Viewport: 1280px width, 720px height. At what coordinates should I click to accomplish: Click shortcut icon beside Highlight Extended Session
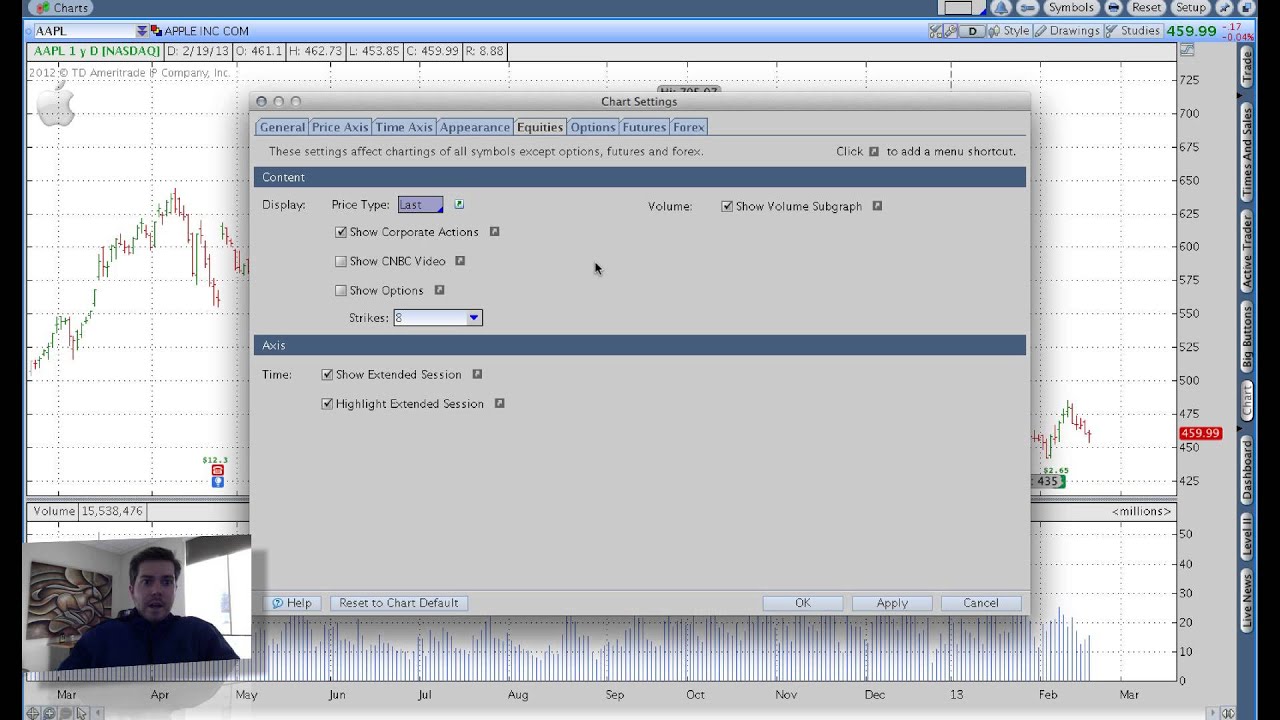[x=499, y=403]
